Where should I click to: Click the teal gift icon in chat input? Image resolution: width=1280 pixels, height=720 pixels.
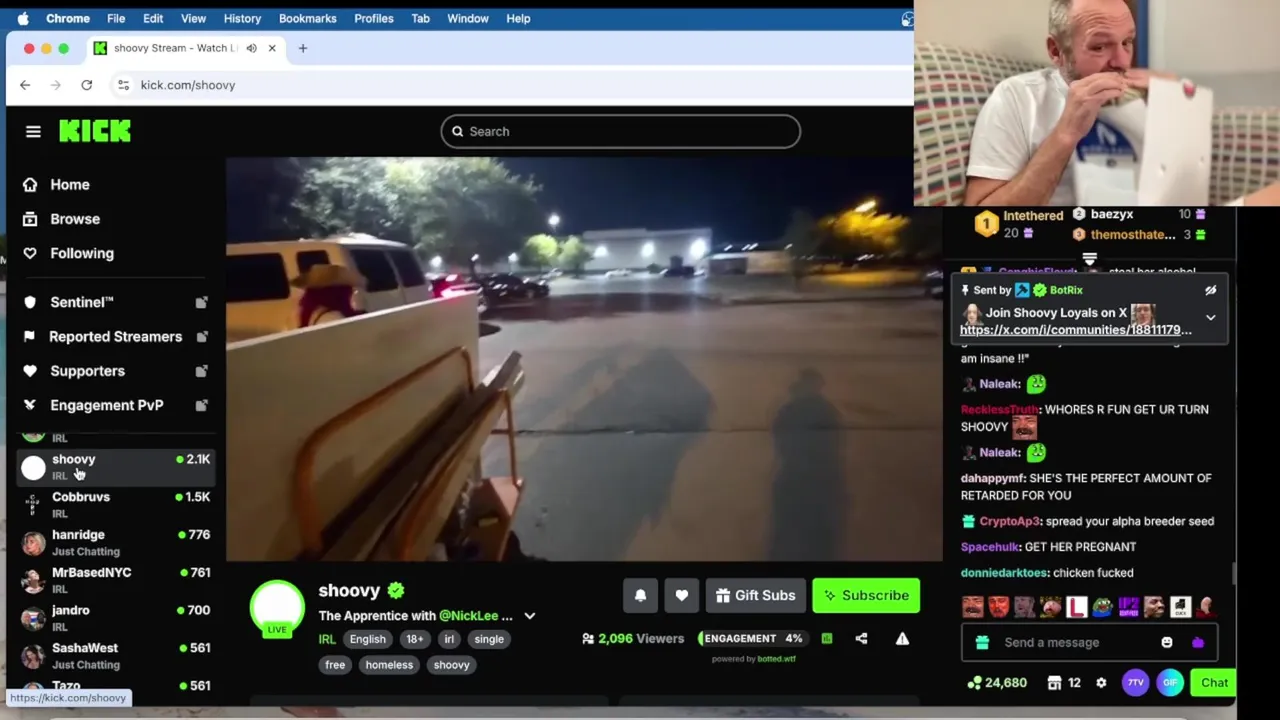click(982, 643)
